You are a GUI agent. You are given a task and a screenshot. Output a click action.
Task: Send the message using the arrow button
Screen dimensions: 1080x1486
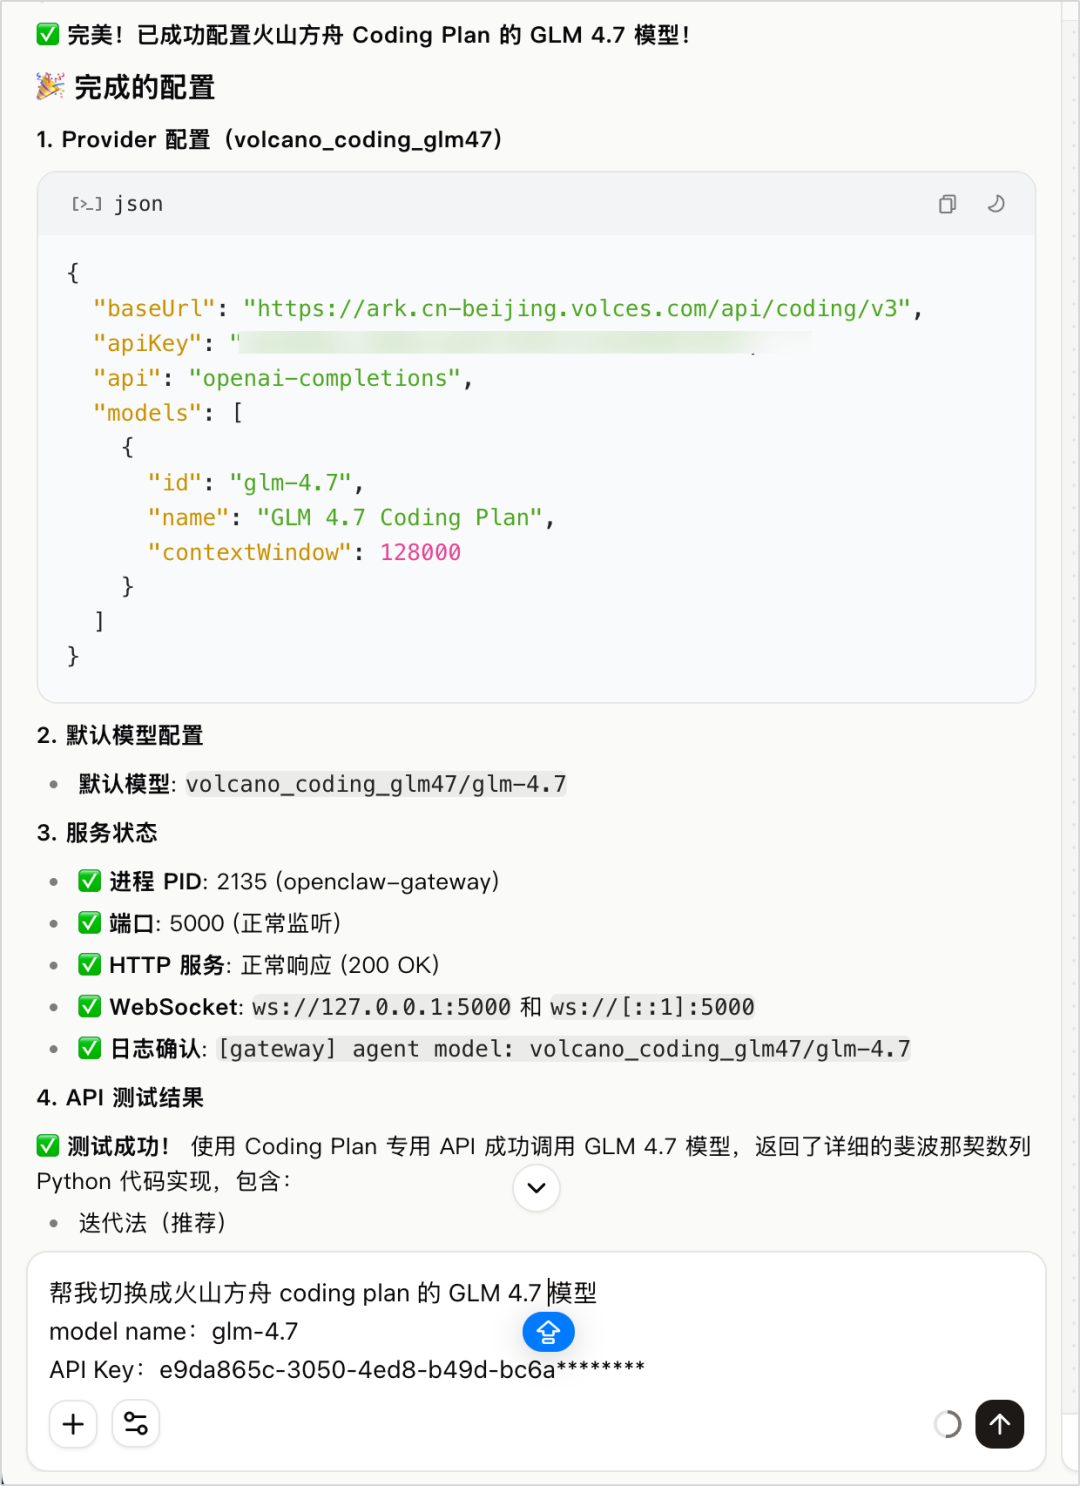pos(1000,1424)
